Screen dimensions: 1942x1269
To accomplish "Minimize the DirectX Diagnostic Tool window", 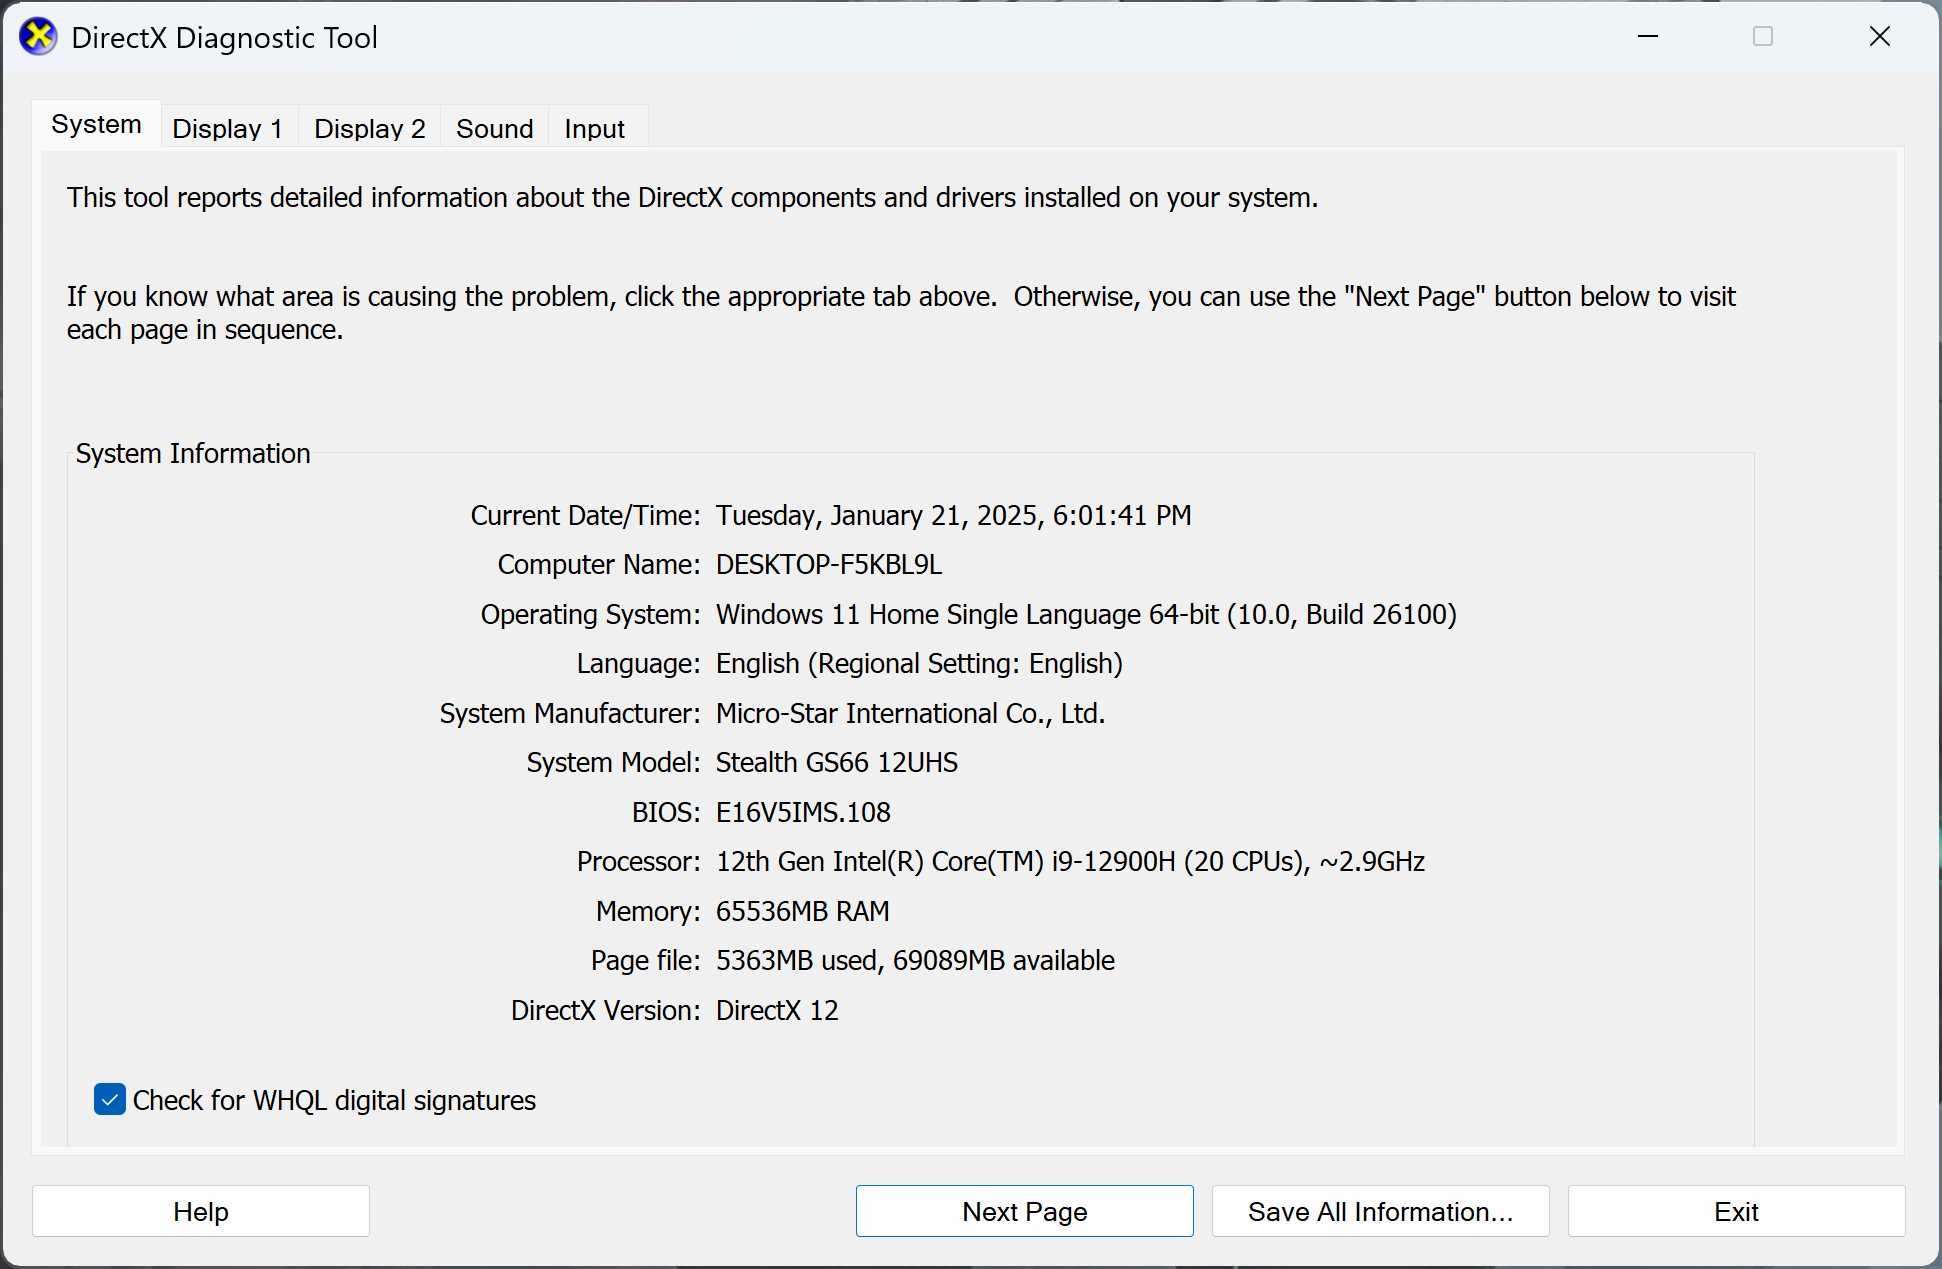I will [x=1648, y=37].
